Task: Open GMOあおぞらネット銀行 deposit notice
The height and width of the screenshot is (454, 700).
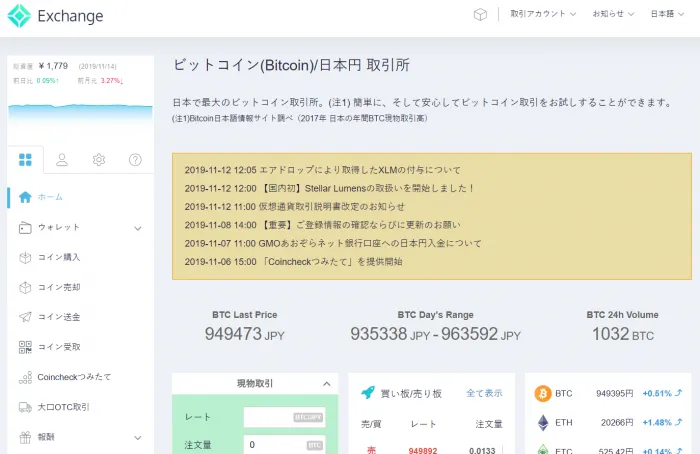Action: click(333, 243)
